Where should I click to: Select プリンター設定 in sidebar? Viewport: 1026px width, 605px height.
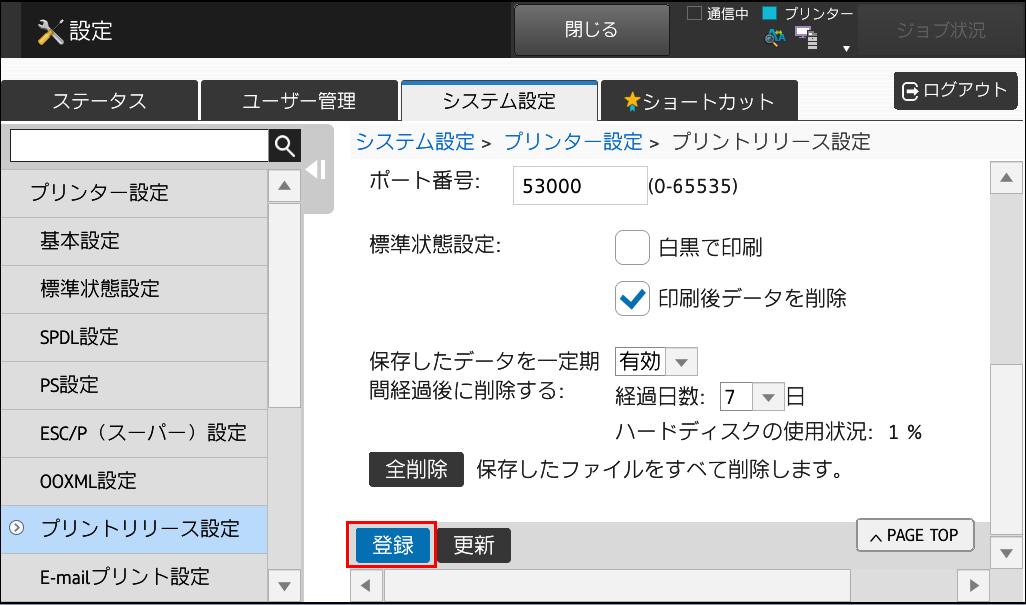tap(134, 193)
